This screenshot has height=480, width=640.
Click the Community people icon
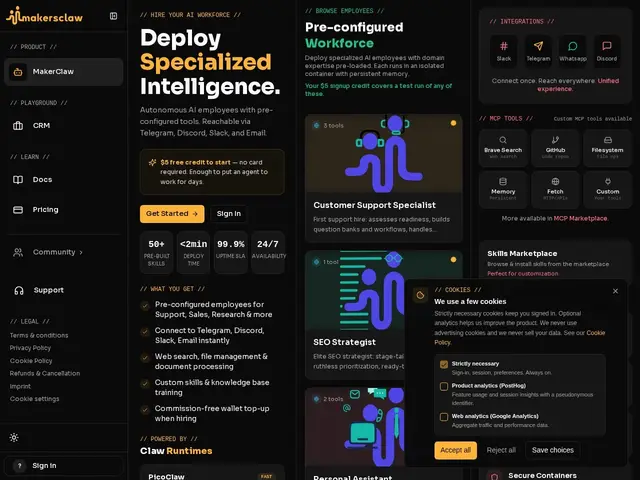pos(18,252)
